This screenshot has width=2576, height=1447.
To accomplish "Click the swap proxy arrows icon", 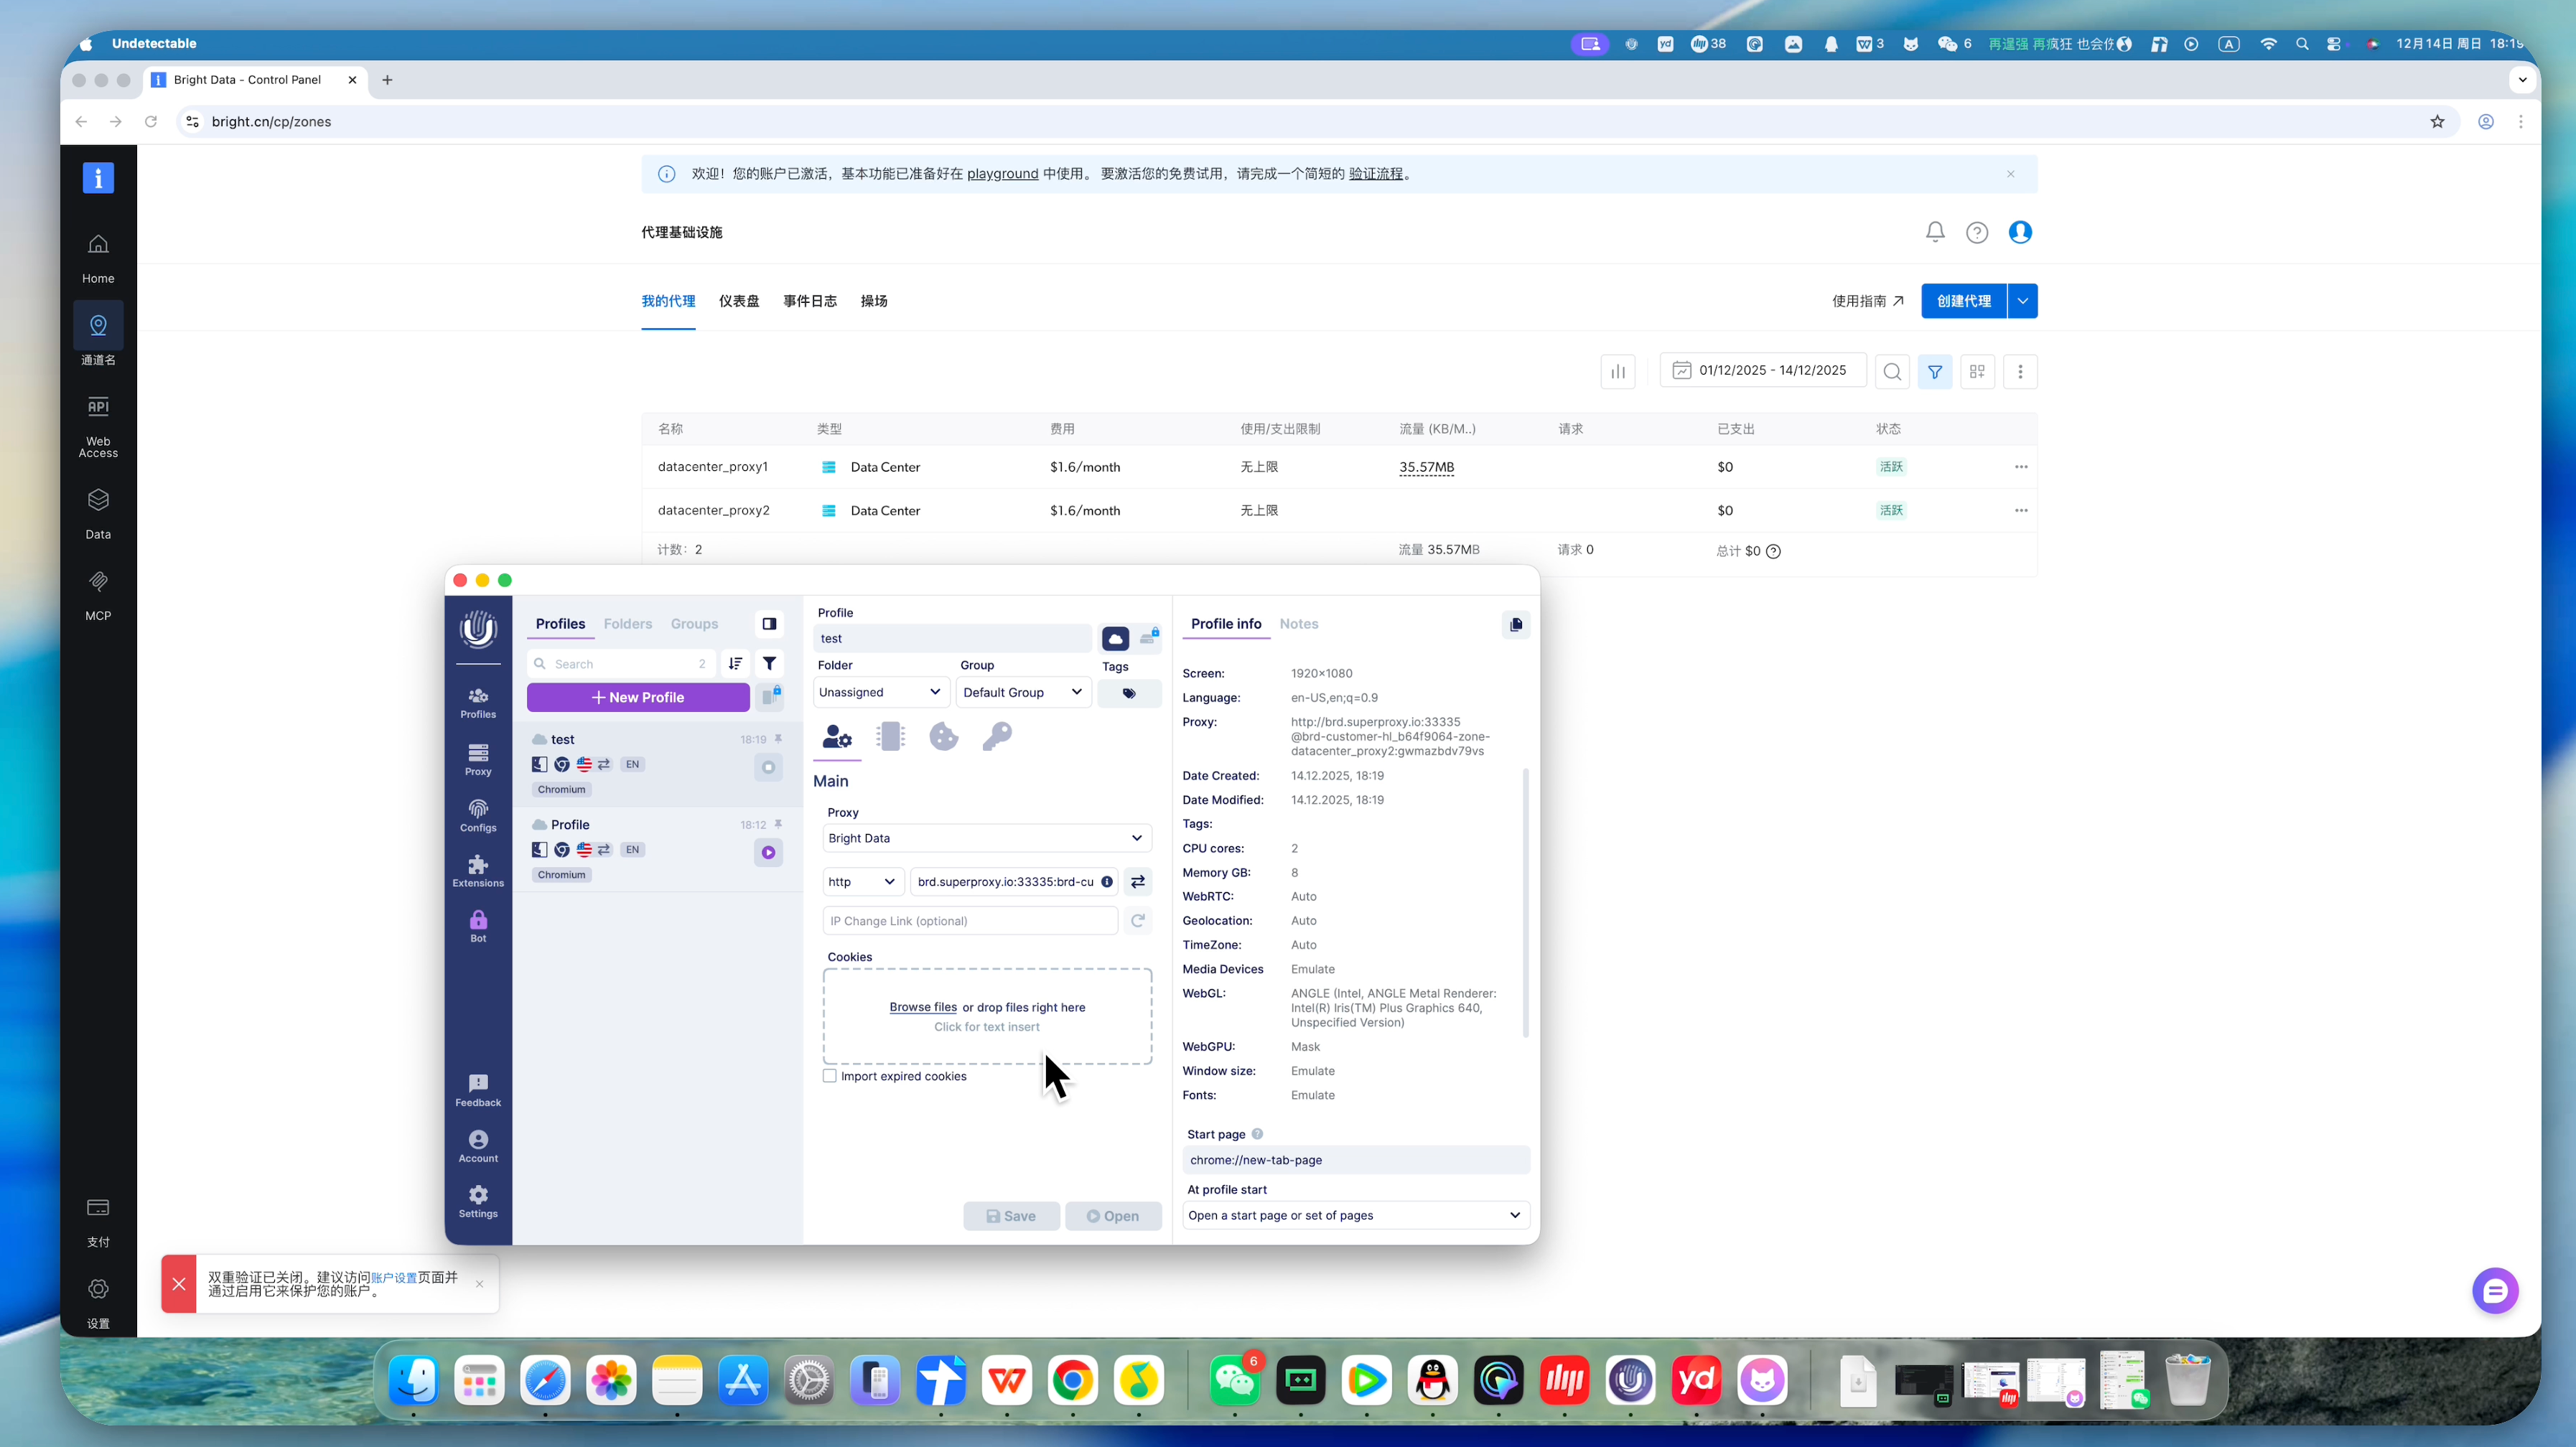I will (1137, 881).
